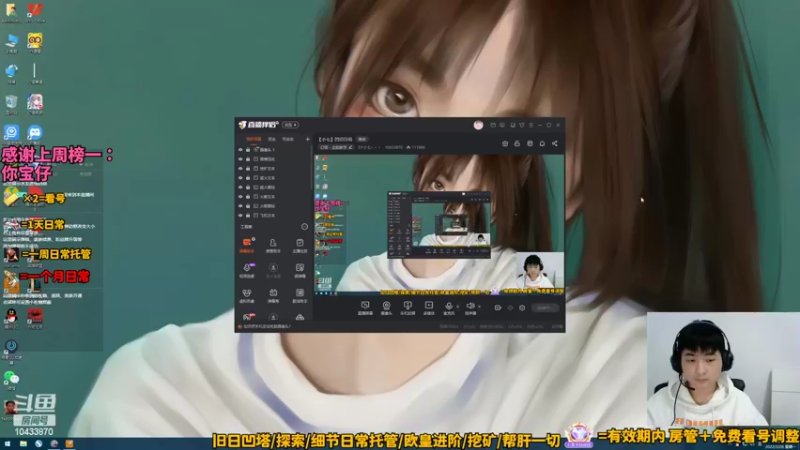Viewport: 800px width, 450px height.
Task: Open the WeChat desktop icon
Action: (x=11, y=380)
